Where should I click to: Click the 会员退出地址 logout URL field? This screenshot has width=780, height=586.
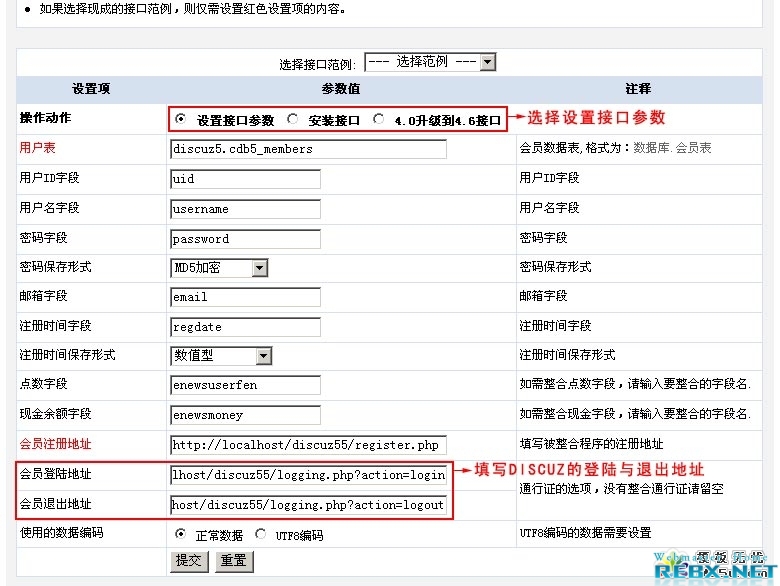tap(308, 505)
